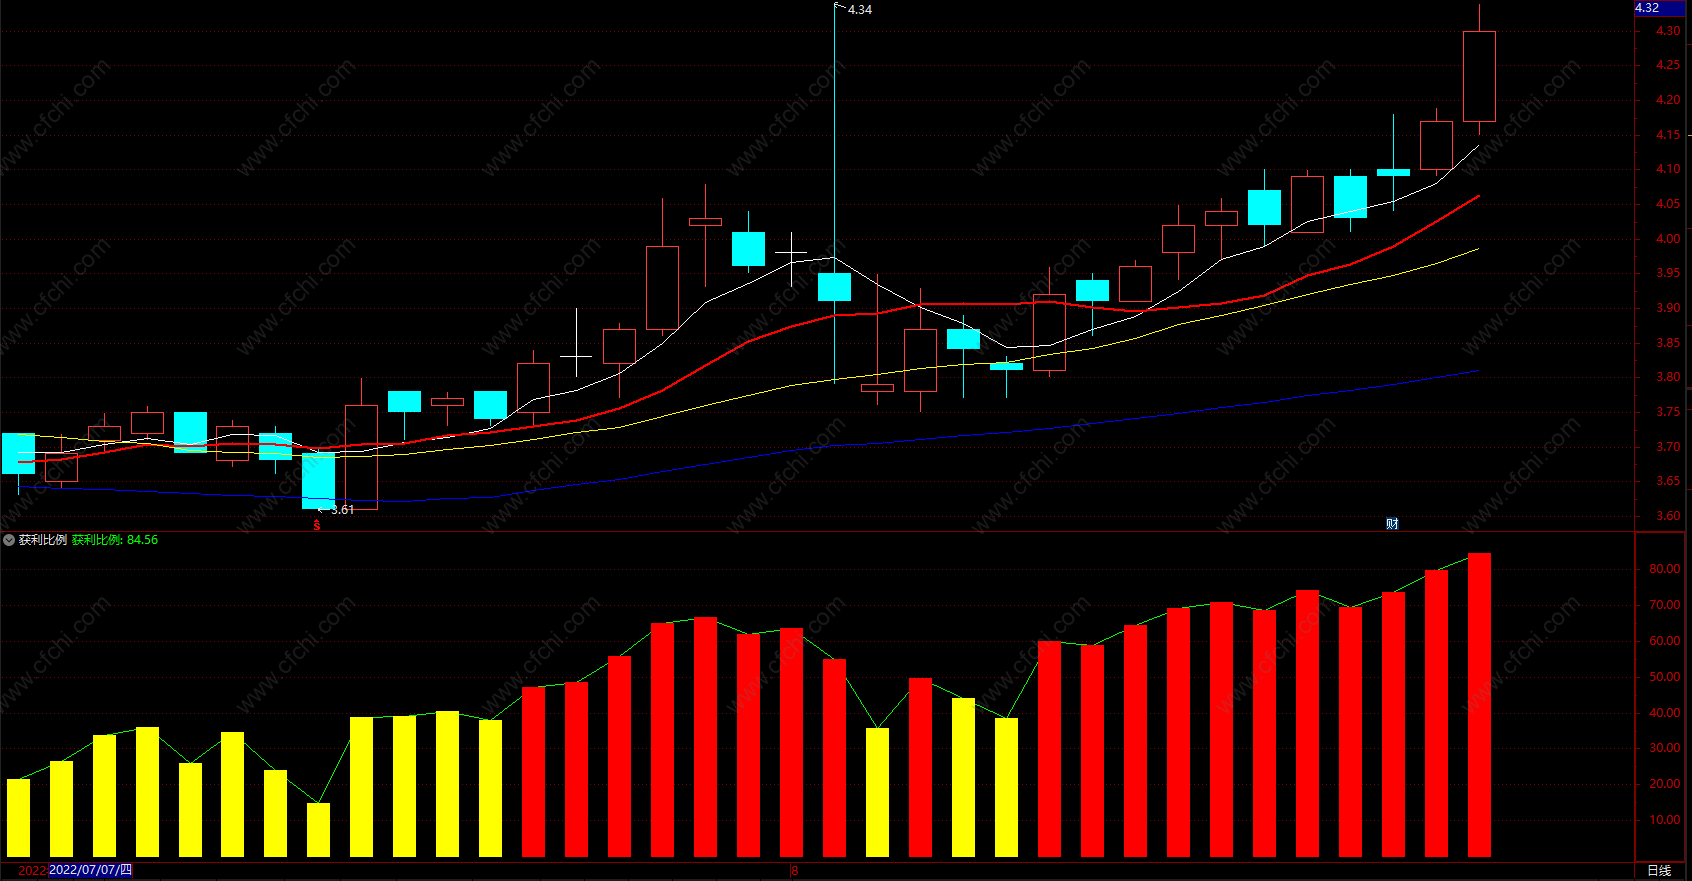Screen dimensions: 1692x881
Task: Open the 财 financial marker icon
Action: (x=1392, y=524)
